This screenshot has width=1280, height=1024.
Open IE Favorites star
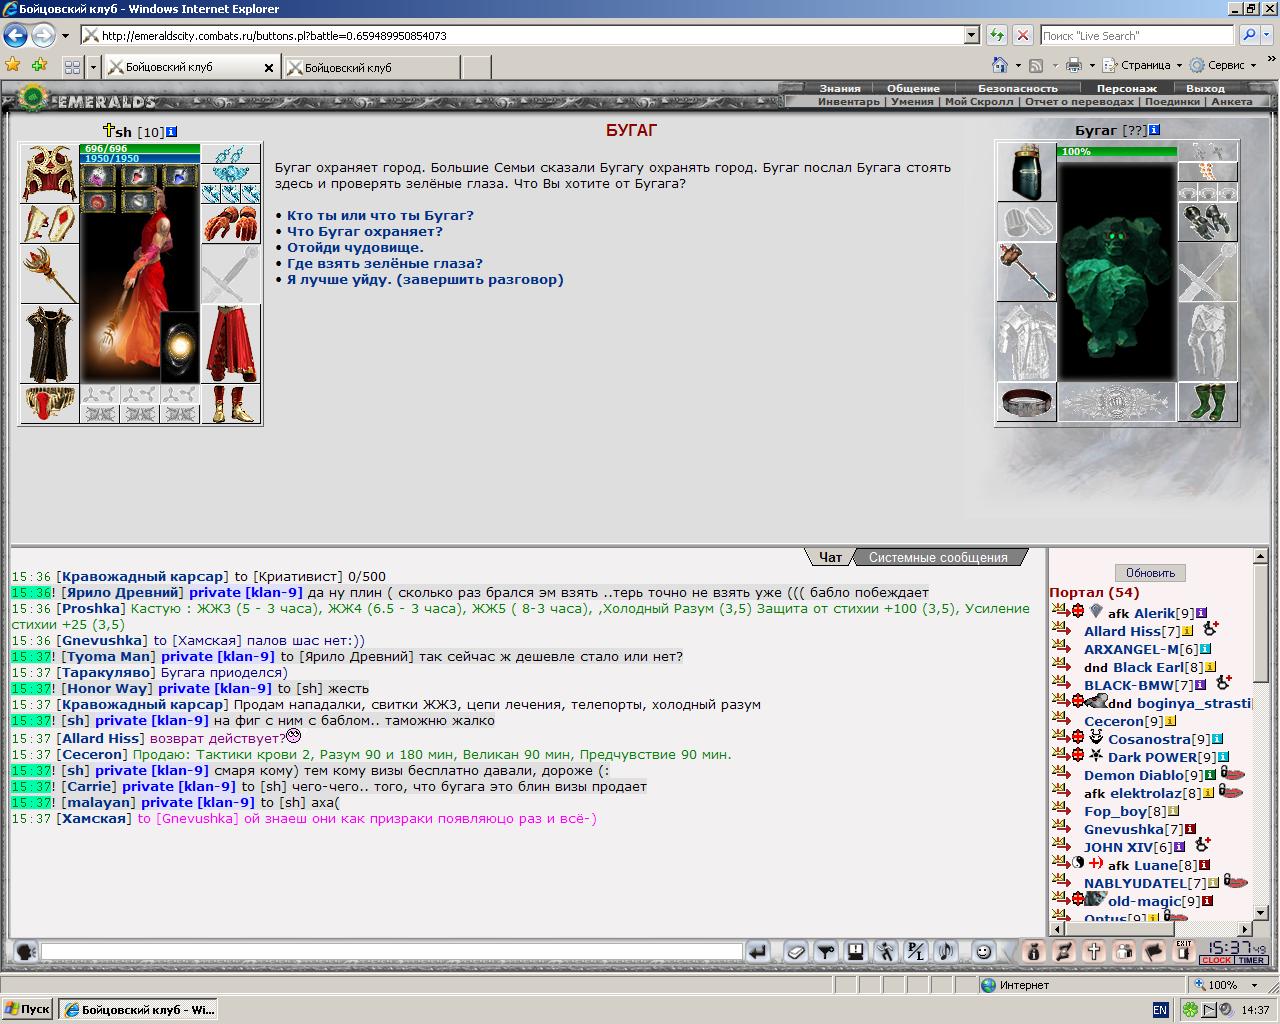13,65
